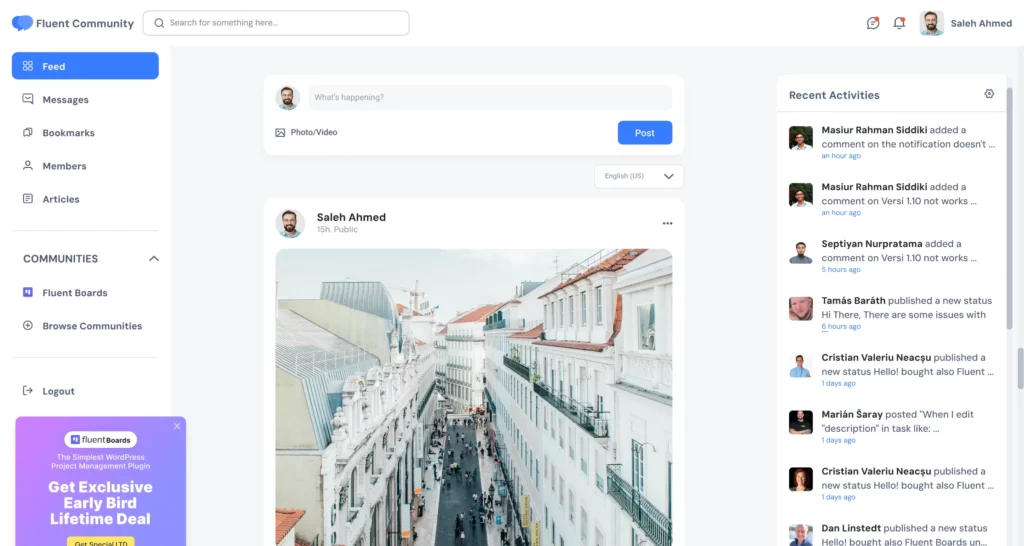
Task: Click the Recent Activities heading
Action: coord(834,95)
